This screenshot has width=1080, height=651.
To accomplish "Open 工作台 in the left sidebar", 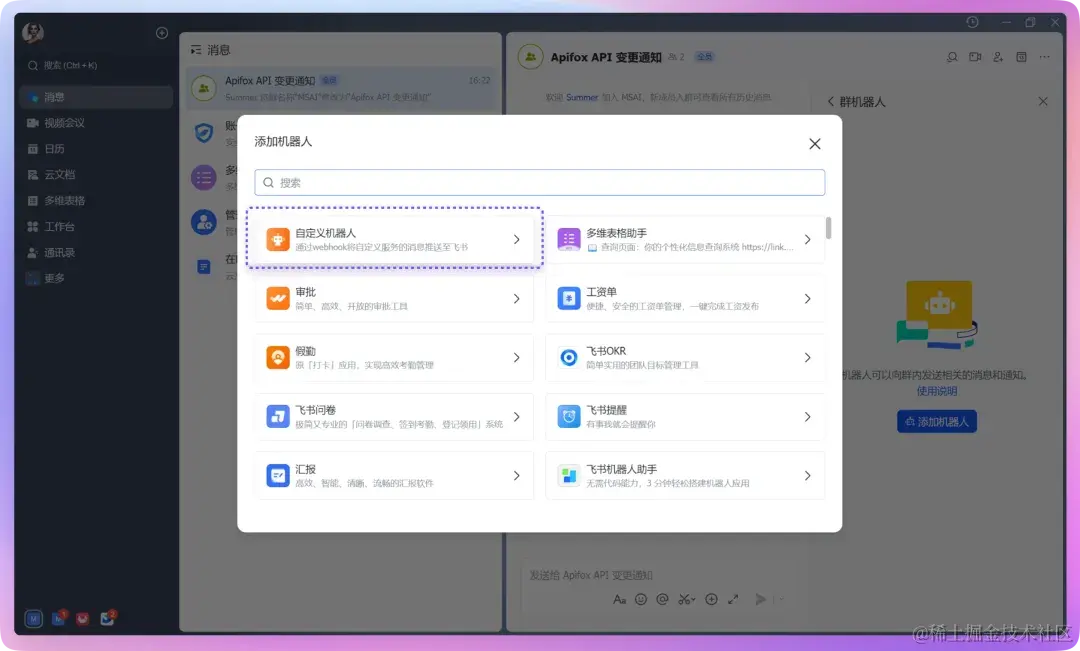I will [96, 227].
